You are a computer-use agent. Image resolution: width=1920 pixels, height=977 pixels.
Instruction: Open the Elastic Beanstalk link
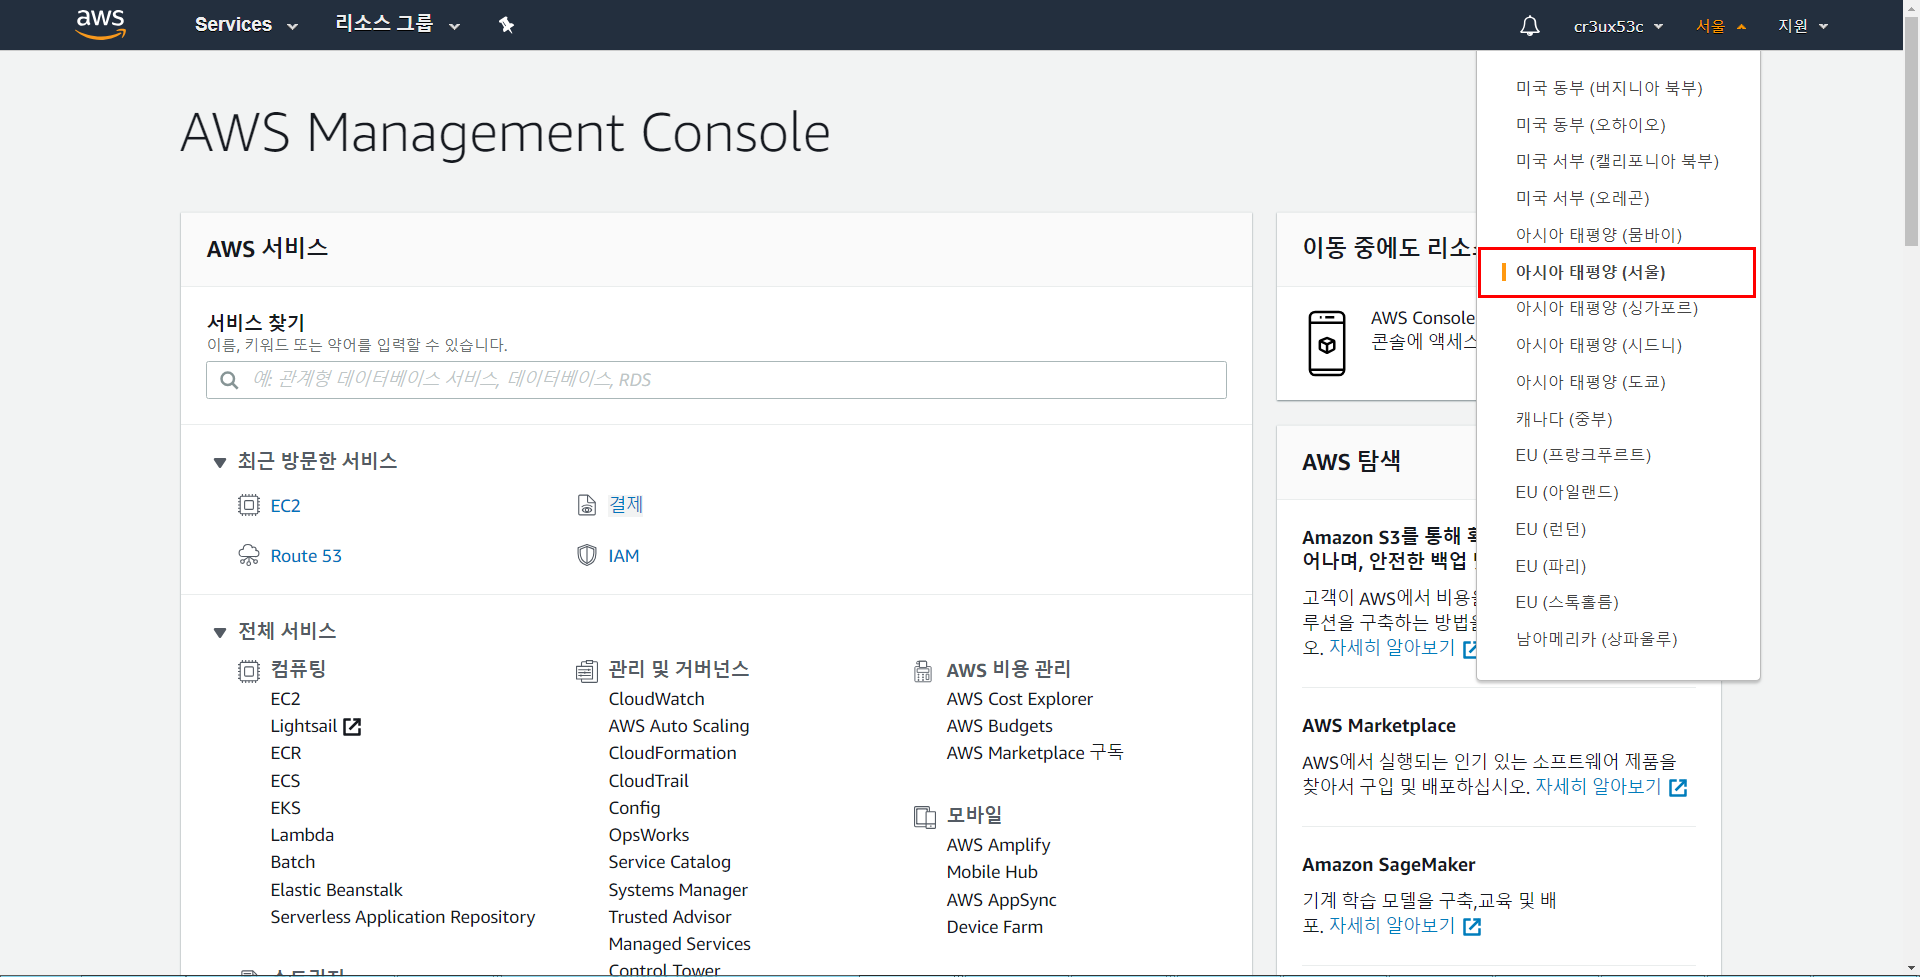tap(336, 890)
